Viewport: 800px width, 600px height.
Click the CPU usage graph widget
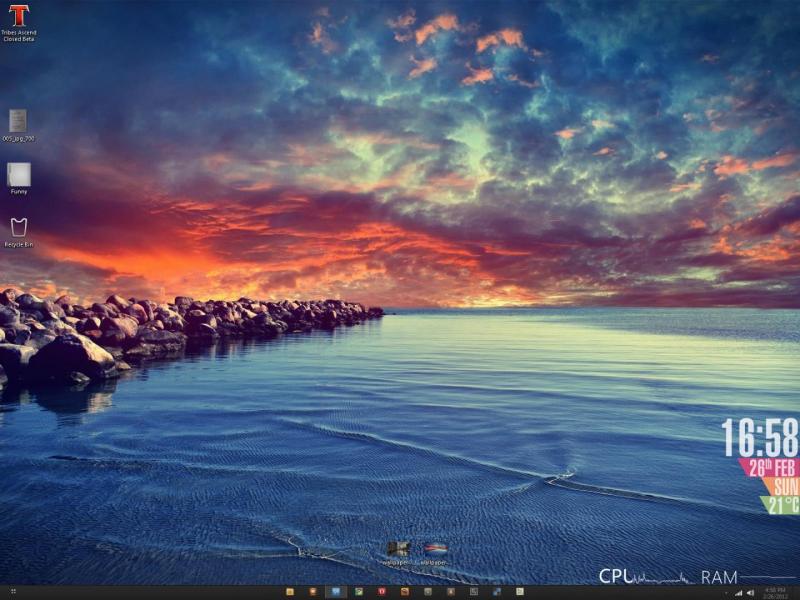coord(645,577)
